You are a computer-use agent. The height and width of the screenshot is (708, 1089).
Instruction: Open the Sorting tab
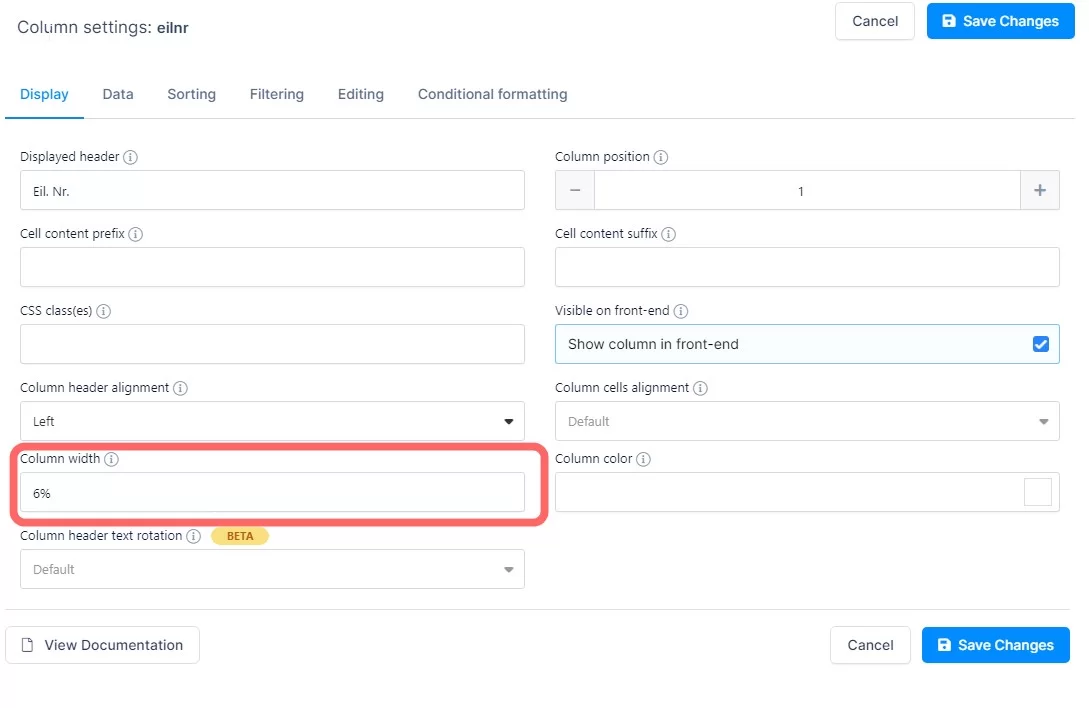191,94
